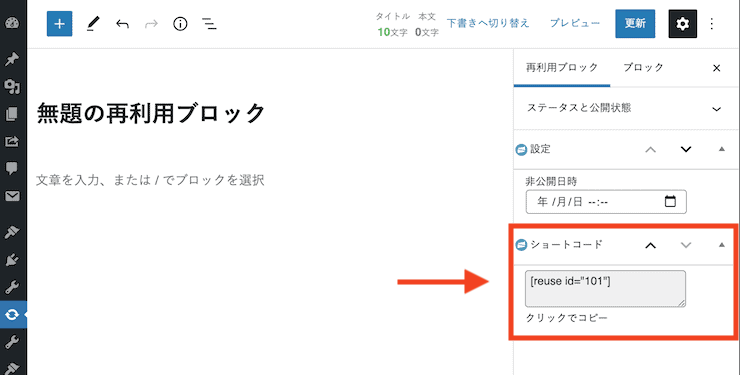
Task: Open the Plugins plug icon in sidebar
Action: click(x=12, y=259)
